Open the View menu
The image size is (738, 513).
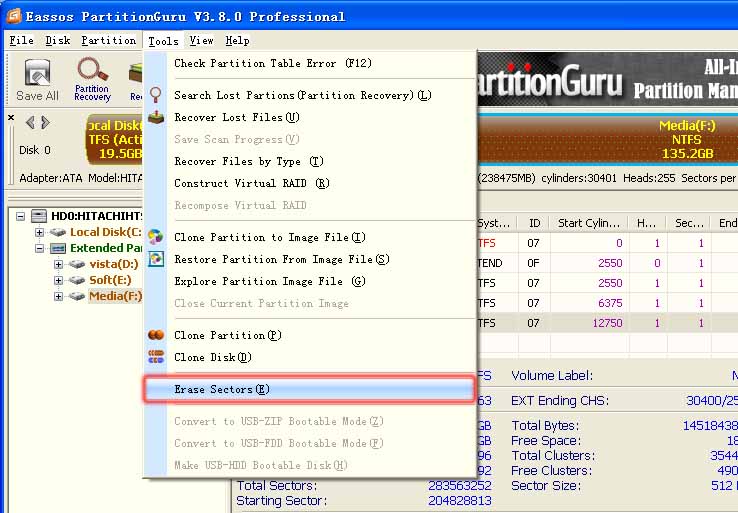[201, 40]
